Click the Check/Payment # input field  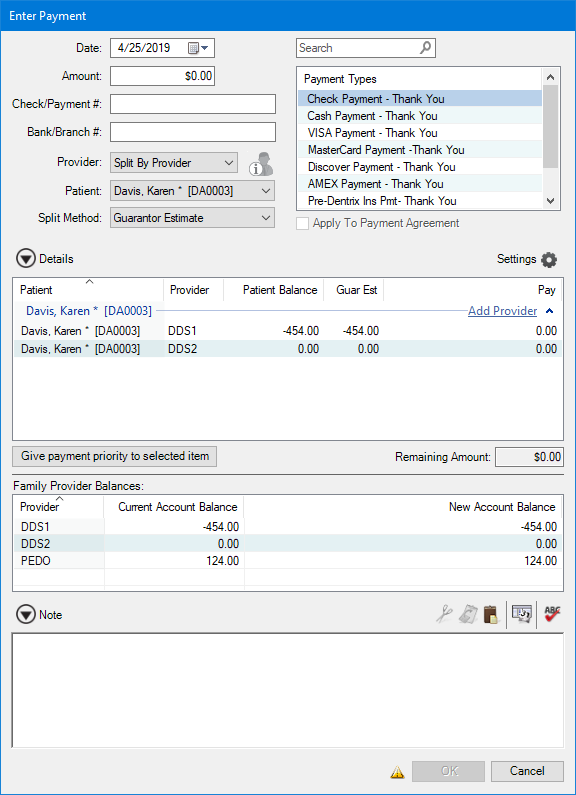tap(193, 104)
